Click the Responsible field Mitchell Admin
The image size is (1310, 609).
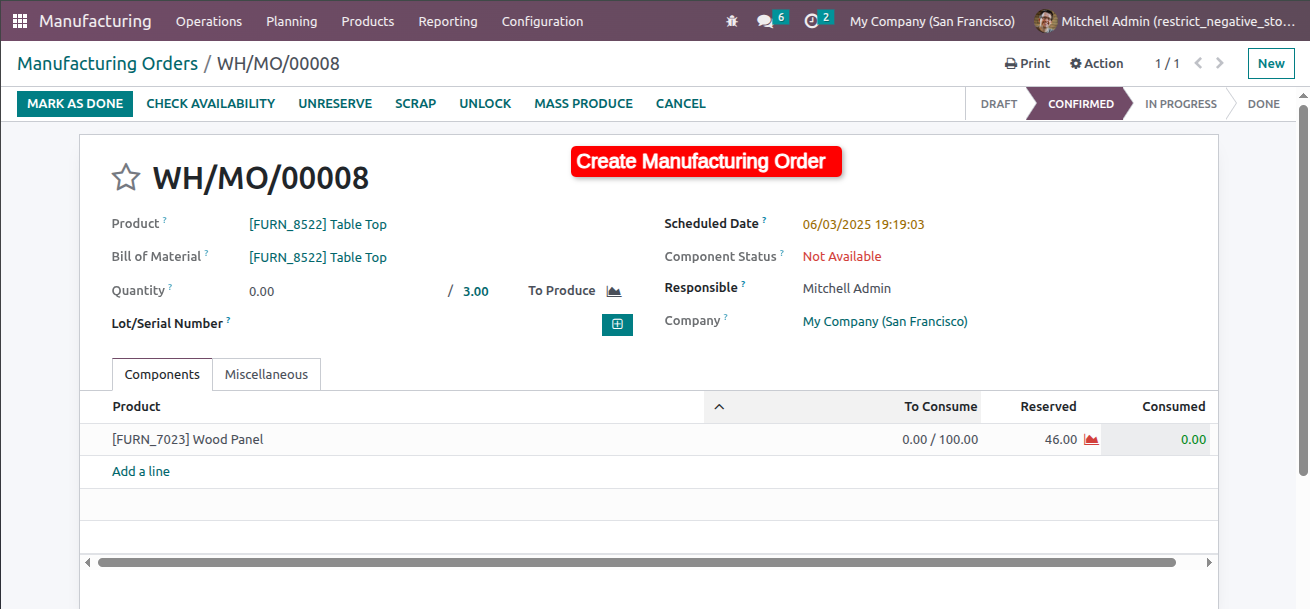(x=847, y=288)
